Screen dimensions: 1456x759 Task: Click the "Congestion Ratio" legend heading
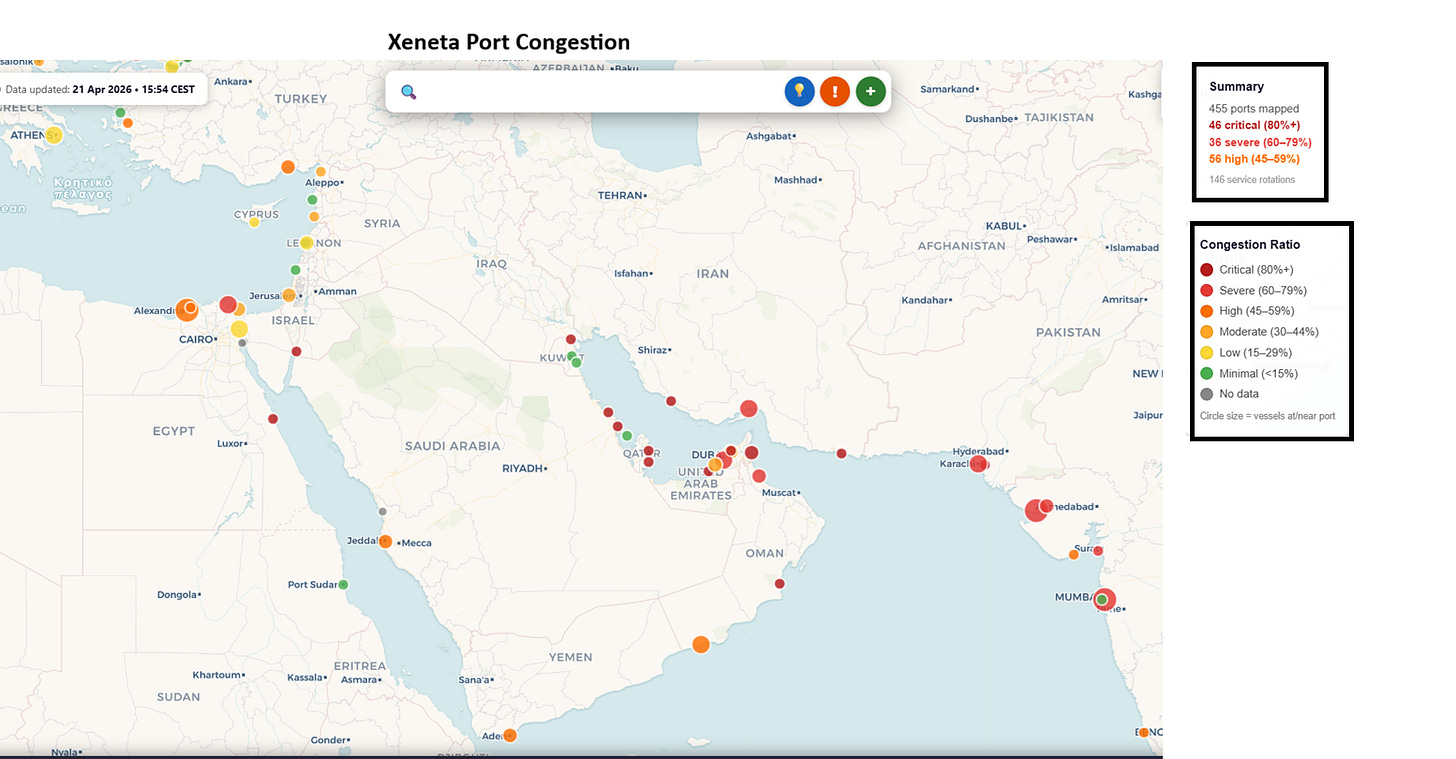click(1250, 245)
